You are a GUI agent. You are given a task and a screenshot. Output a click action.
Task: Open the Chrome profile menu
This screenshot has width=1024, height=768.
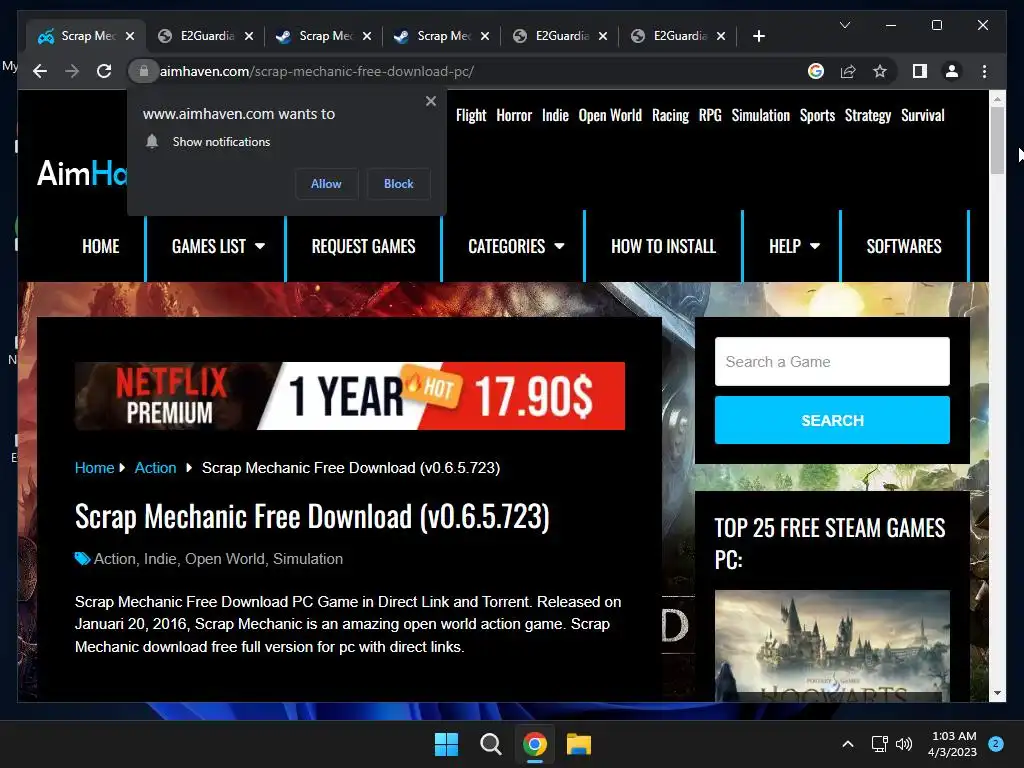tap(952, 71)
